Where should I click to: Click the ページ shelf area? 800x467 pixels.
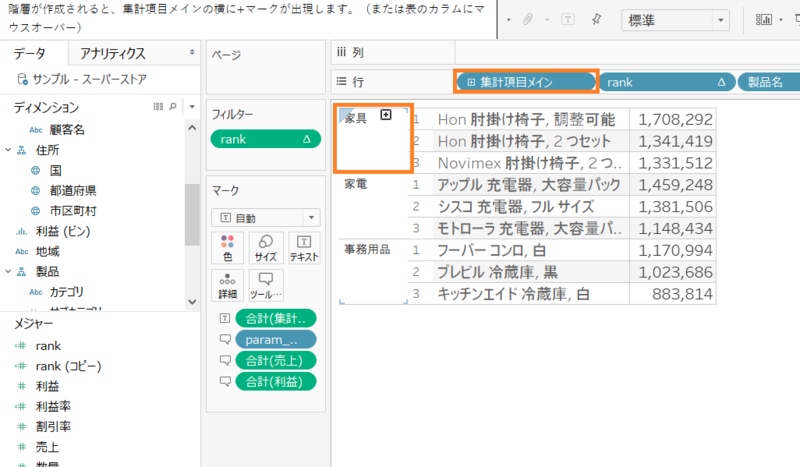(x=266, y=69)
